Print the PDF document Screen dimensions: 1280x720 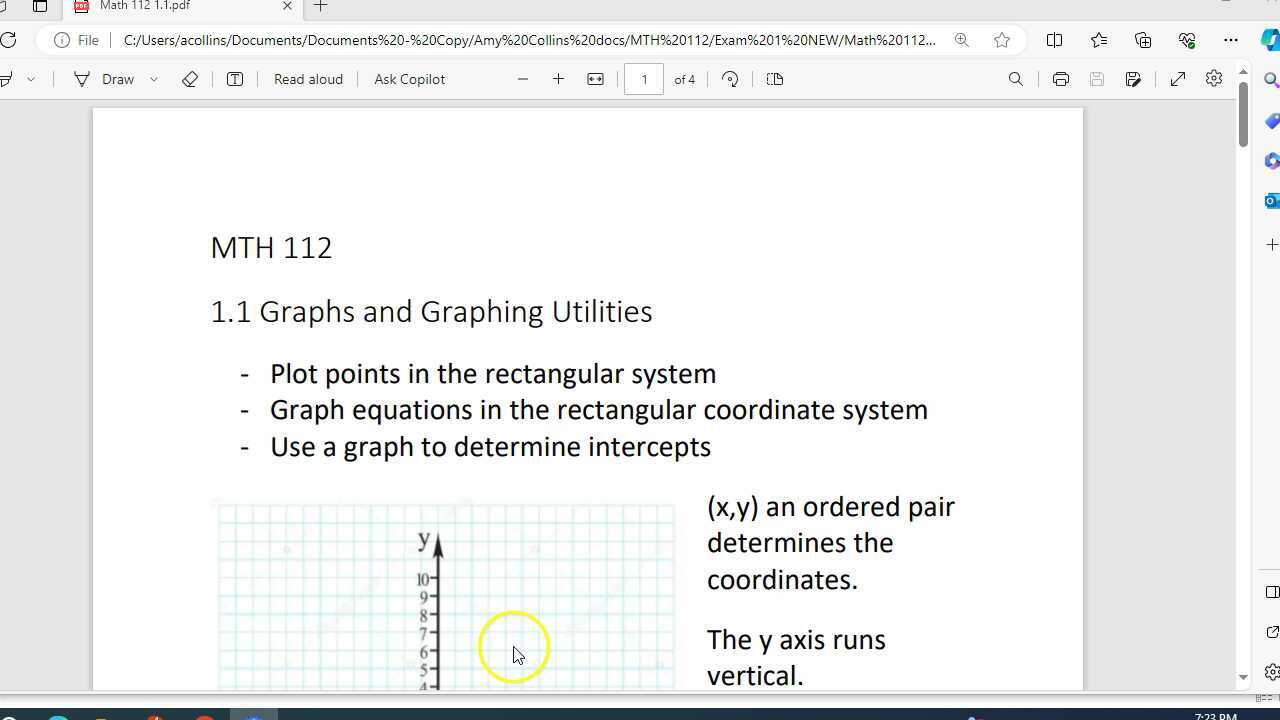[1061, 79]
